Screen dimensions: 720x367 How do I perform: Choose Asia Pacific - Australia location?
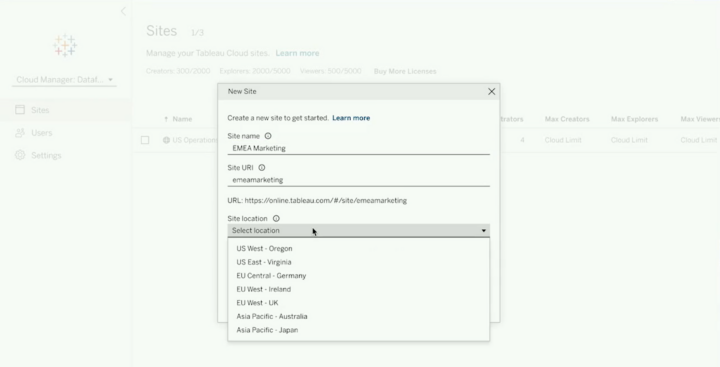tap(359, 316)
